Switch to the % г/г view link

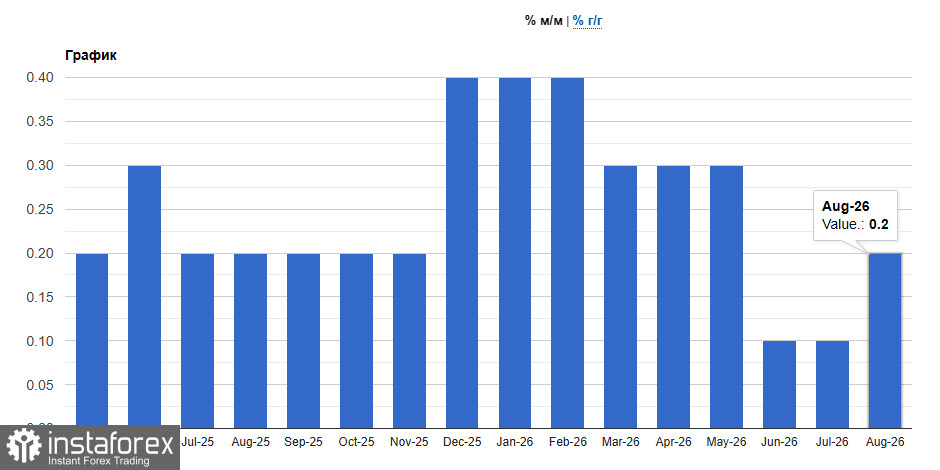point(587,21)
